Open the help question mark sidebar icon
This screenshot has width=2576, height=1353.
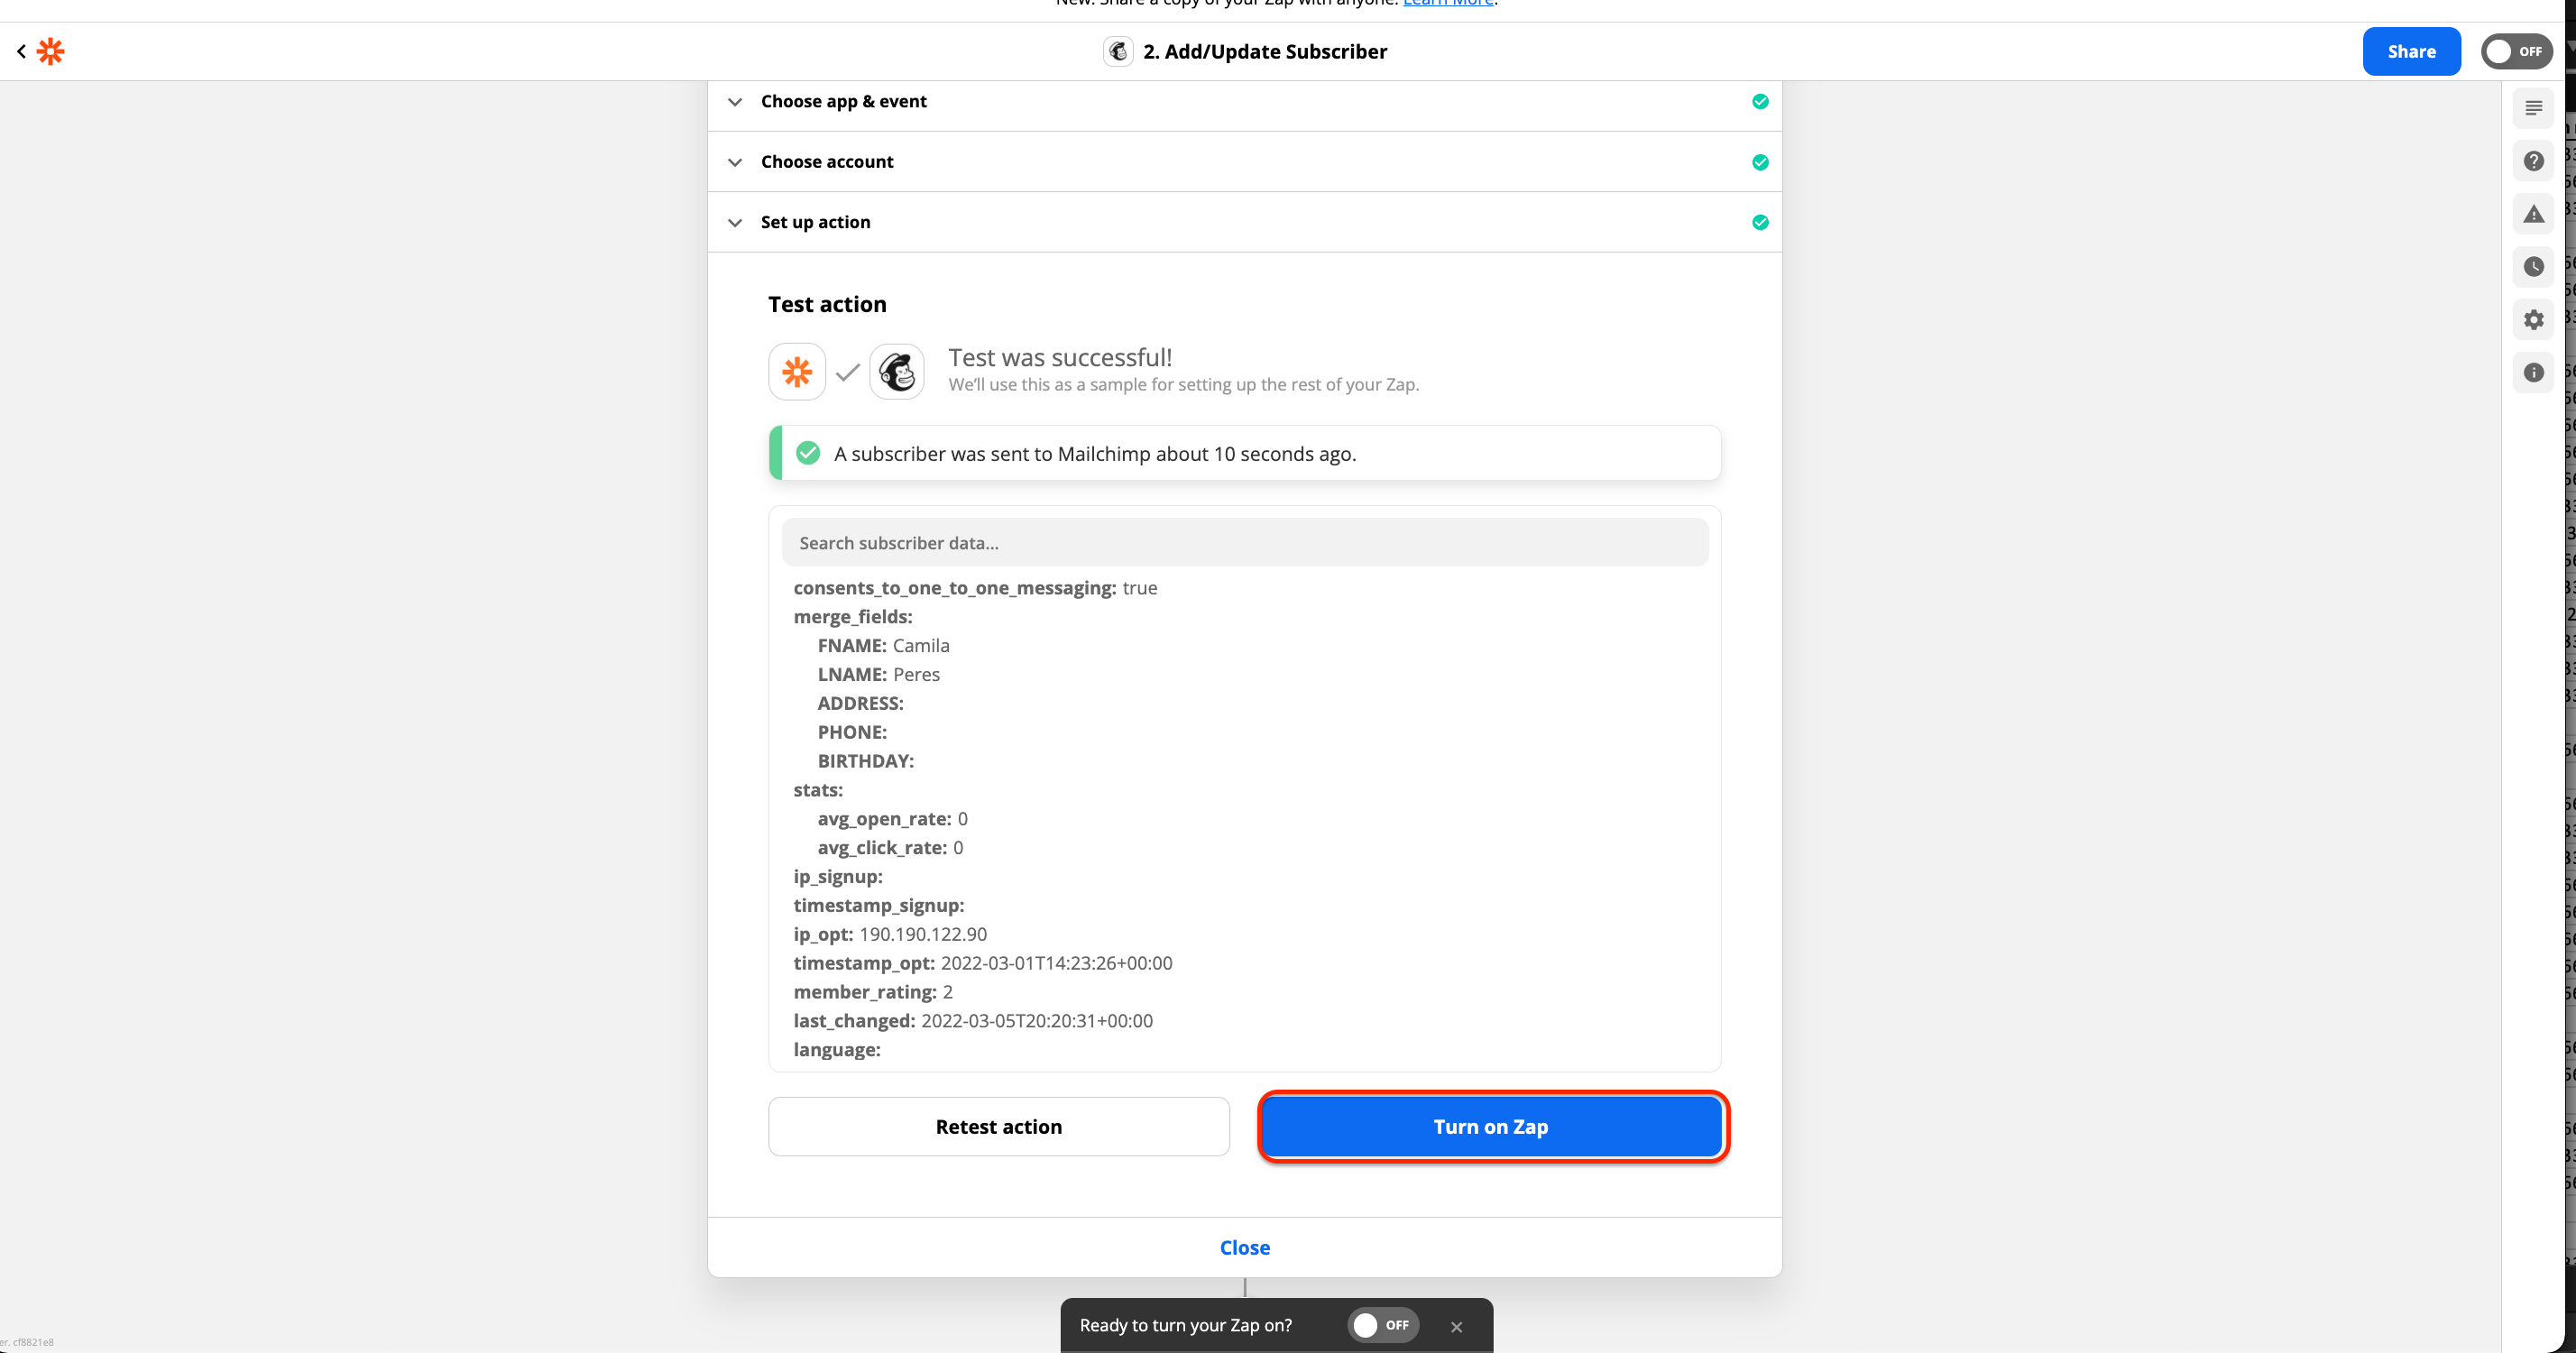[x=2533, y=161]
